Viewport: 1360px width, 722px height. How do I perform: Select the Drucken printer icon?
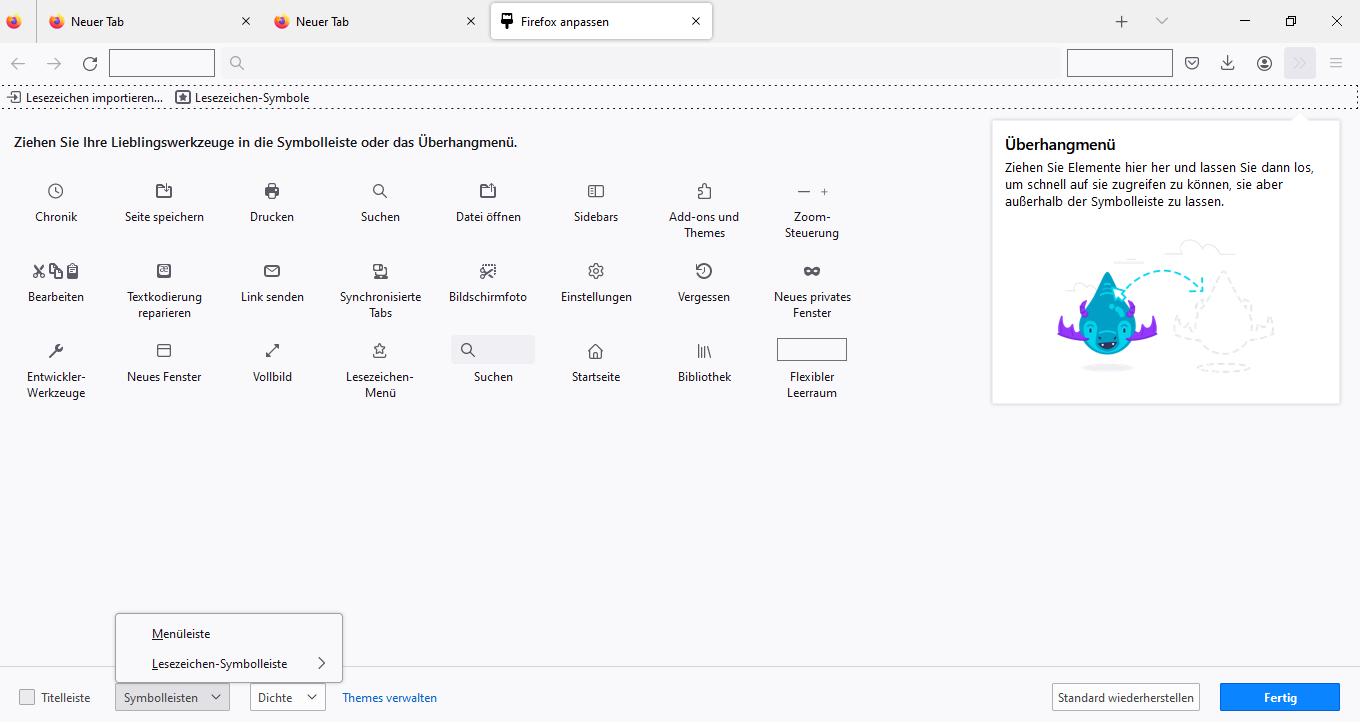[x=272, y=191]
